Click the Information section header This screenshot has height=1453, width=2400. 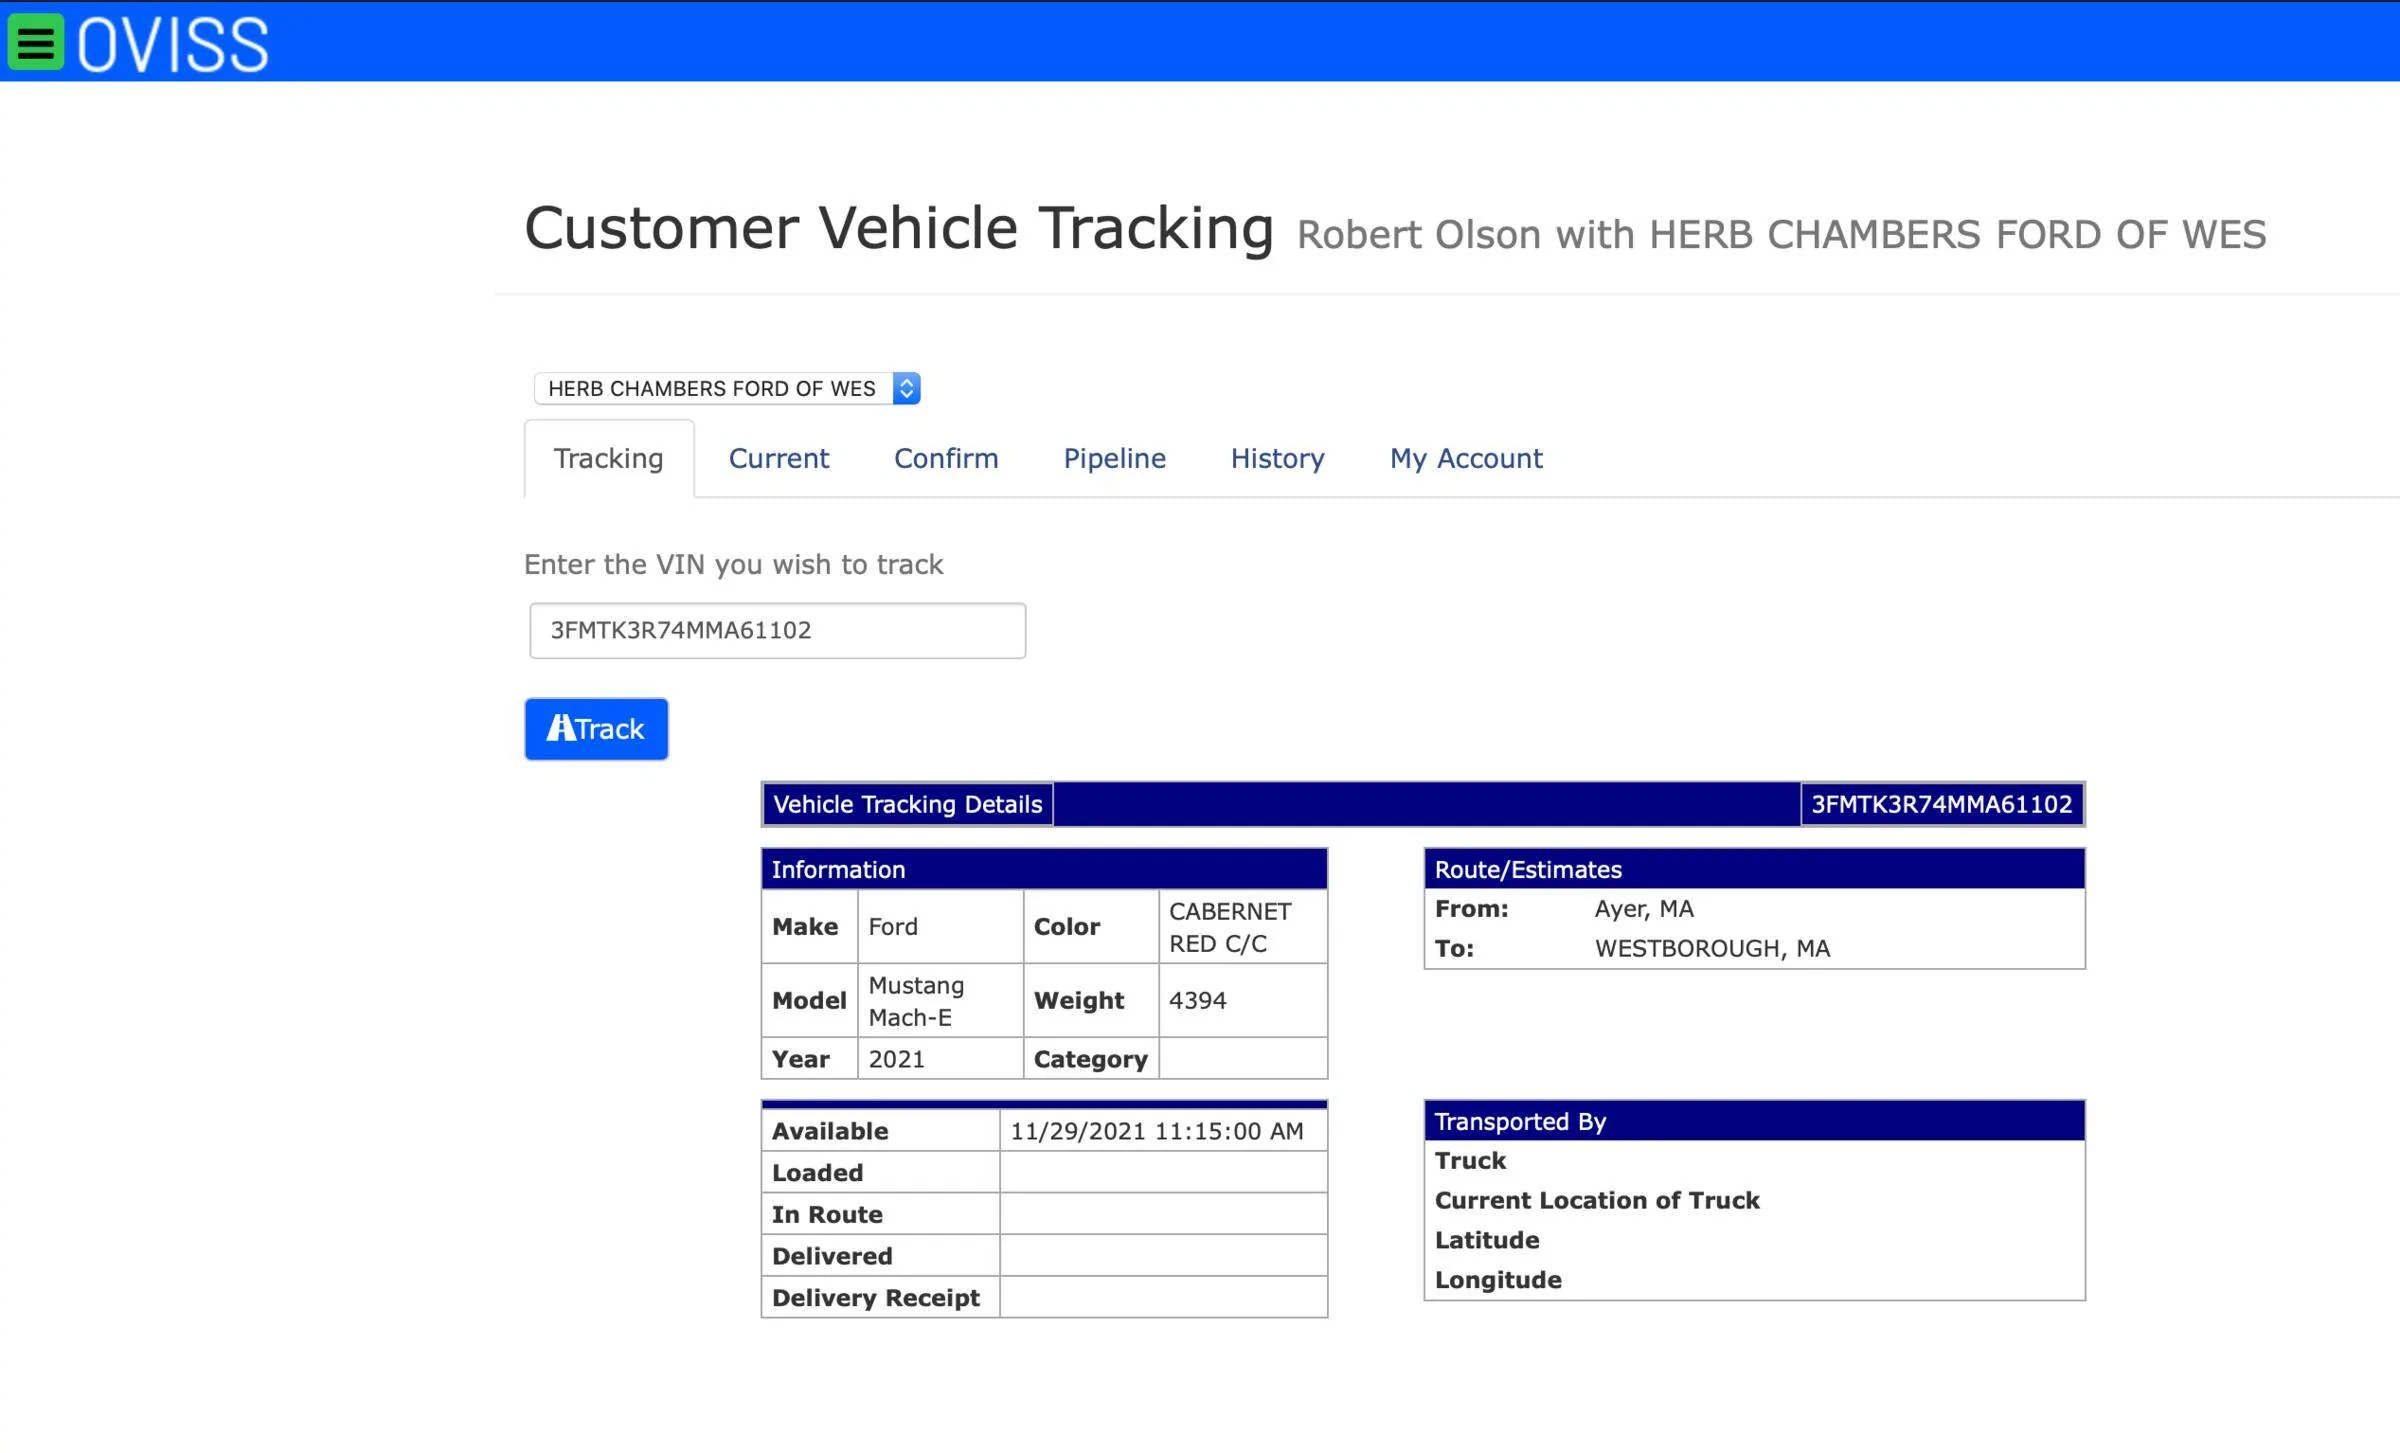click(1044, 869)
